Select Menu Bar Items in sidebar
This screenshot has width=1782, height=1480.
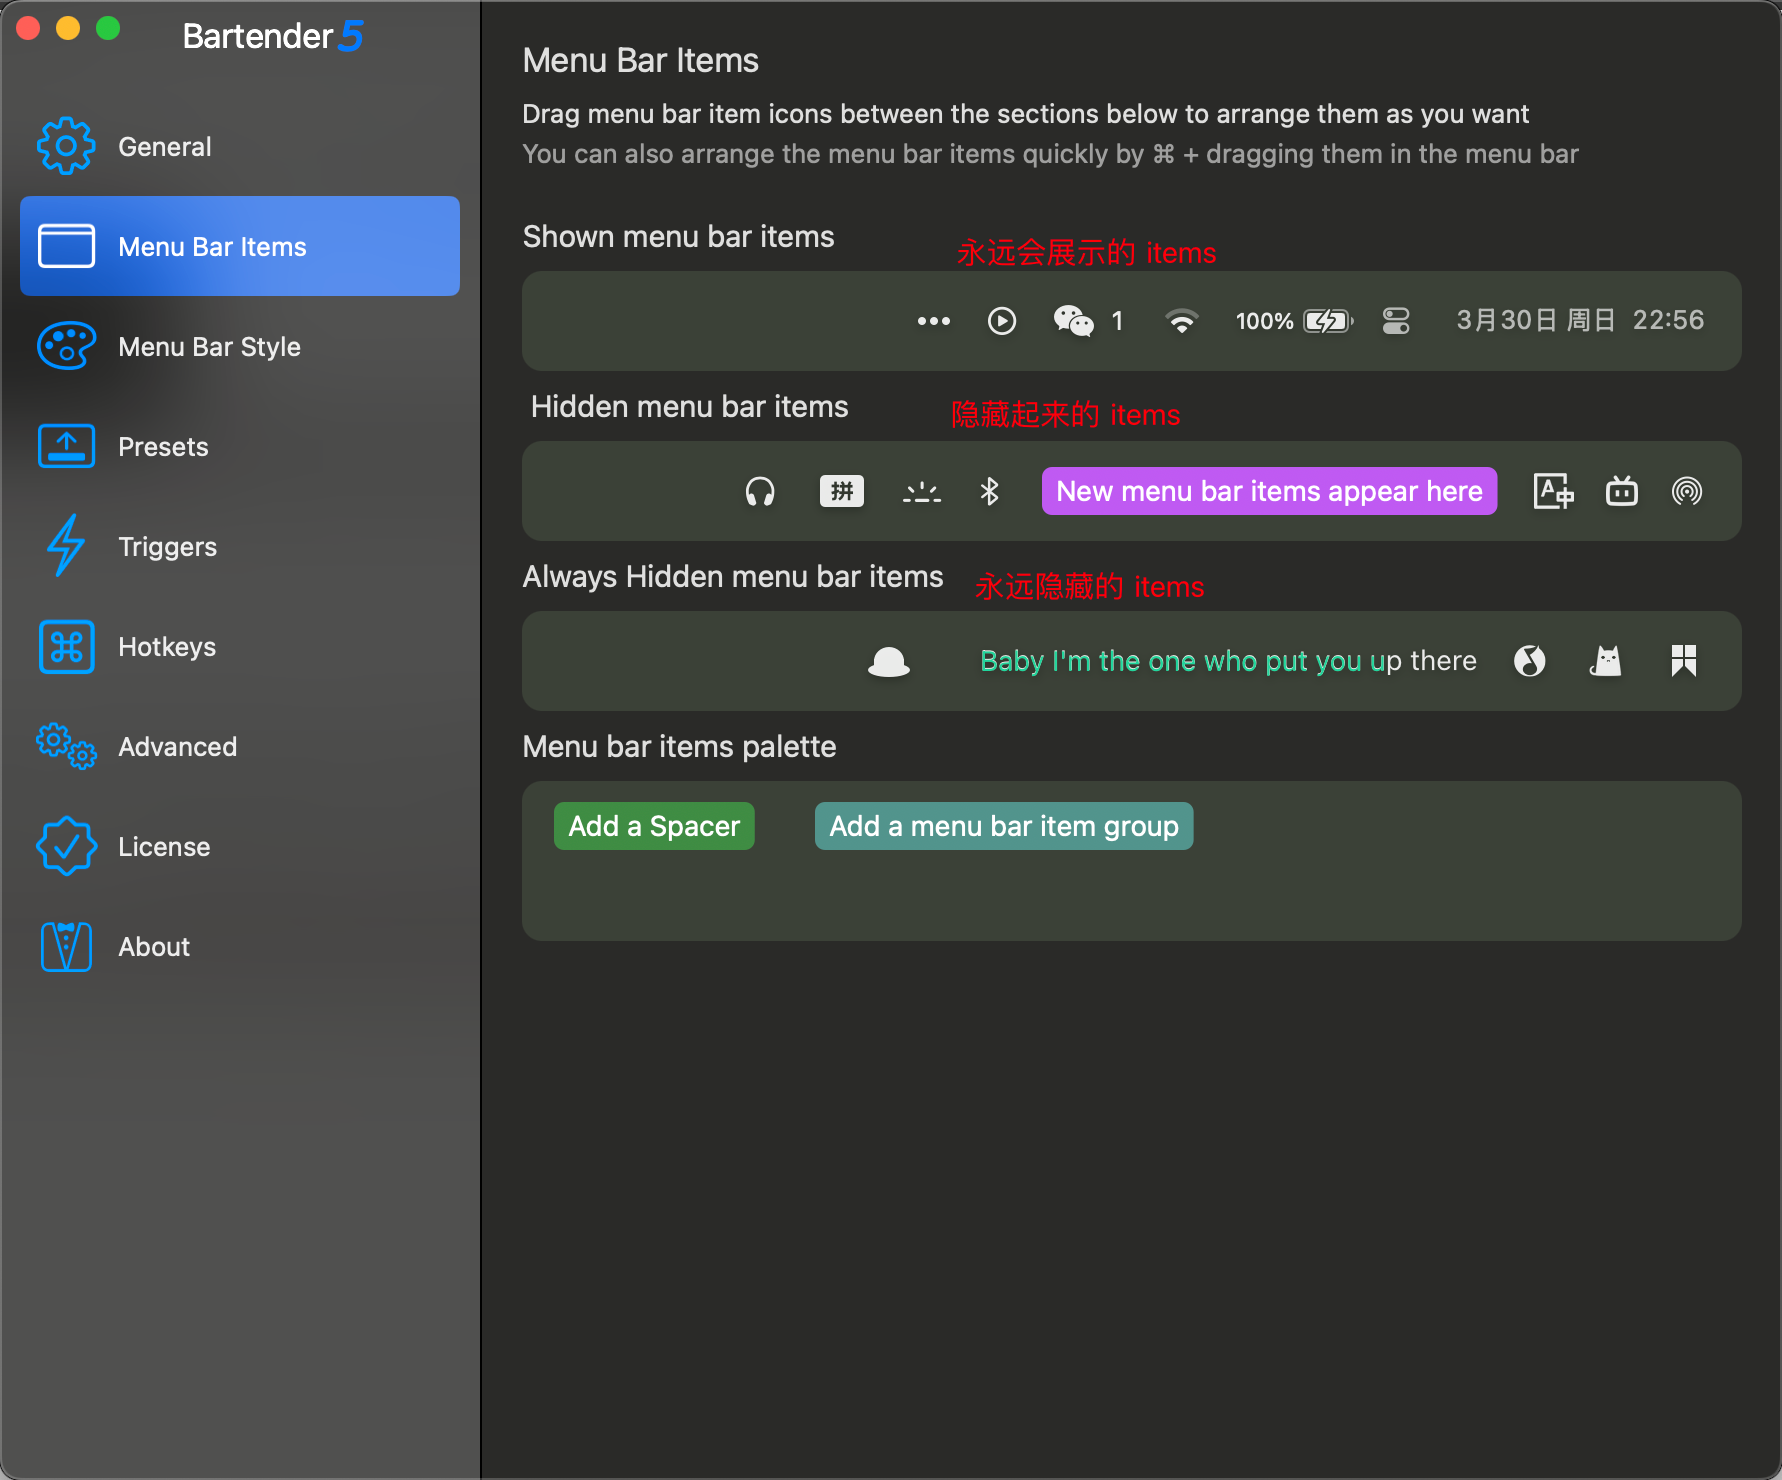click(x=240, y=246)
